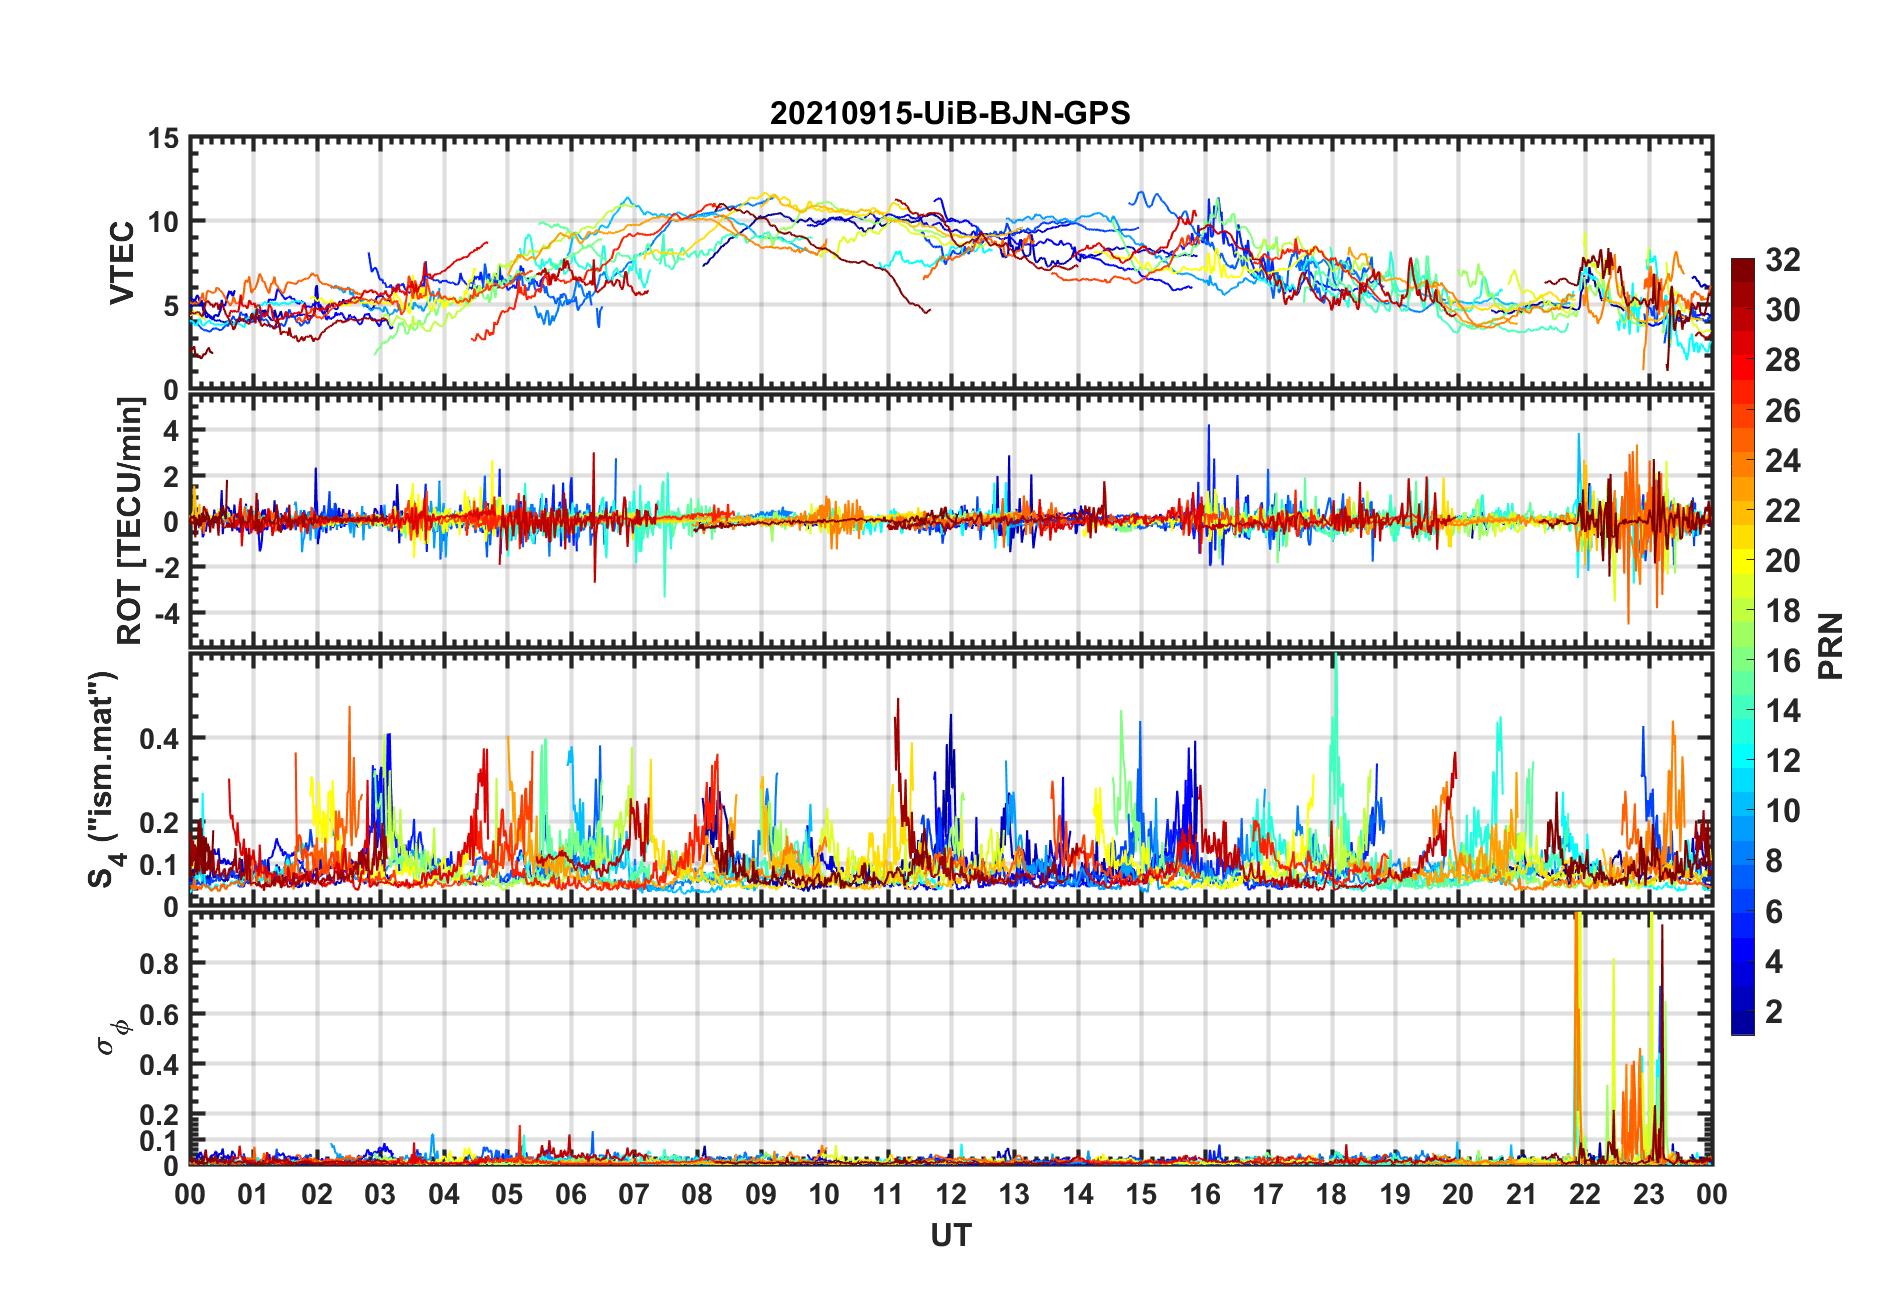Click x-axis hour label 01
Image resolution: width=1902 pixels, height=1292 pixels.
click(x=253, y=1194)
